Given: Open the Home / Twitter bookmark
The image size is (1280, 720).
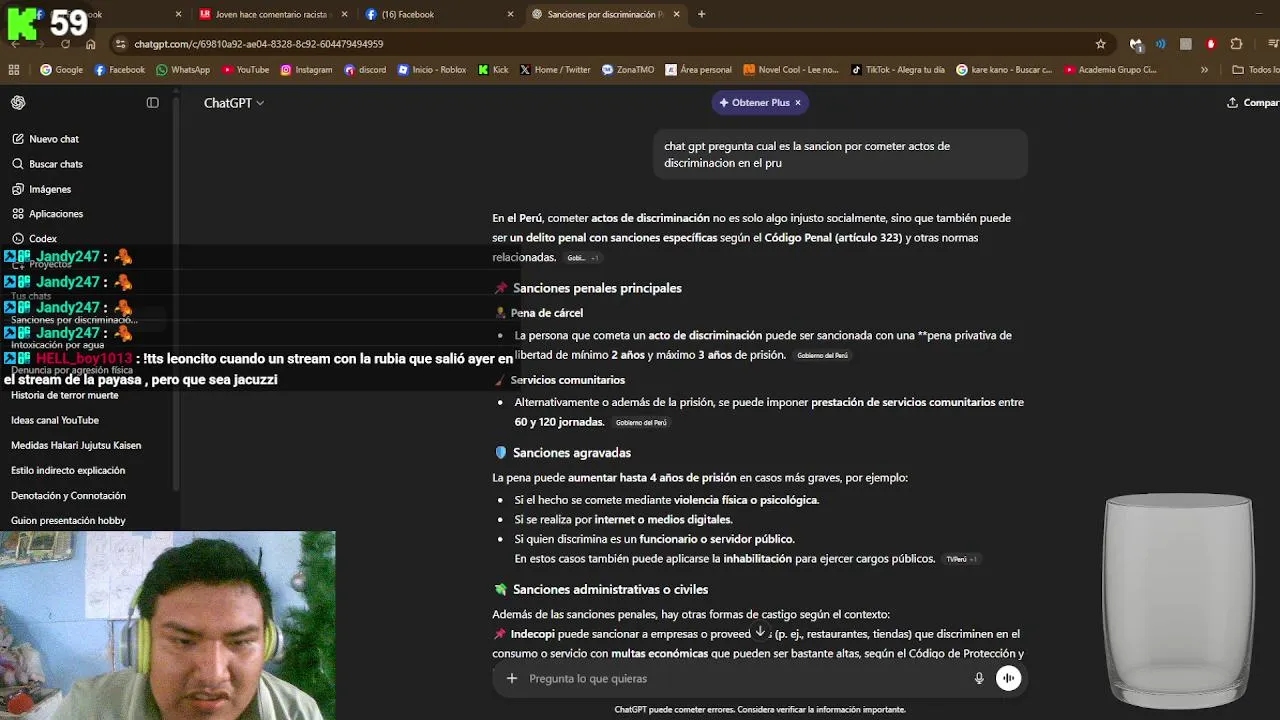Looking at the screenshot, I should (555, 70).
